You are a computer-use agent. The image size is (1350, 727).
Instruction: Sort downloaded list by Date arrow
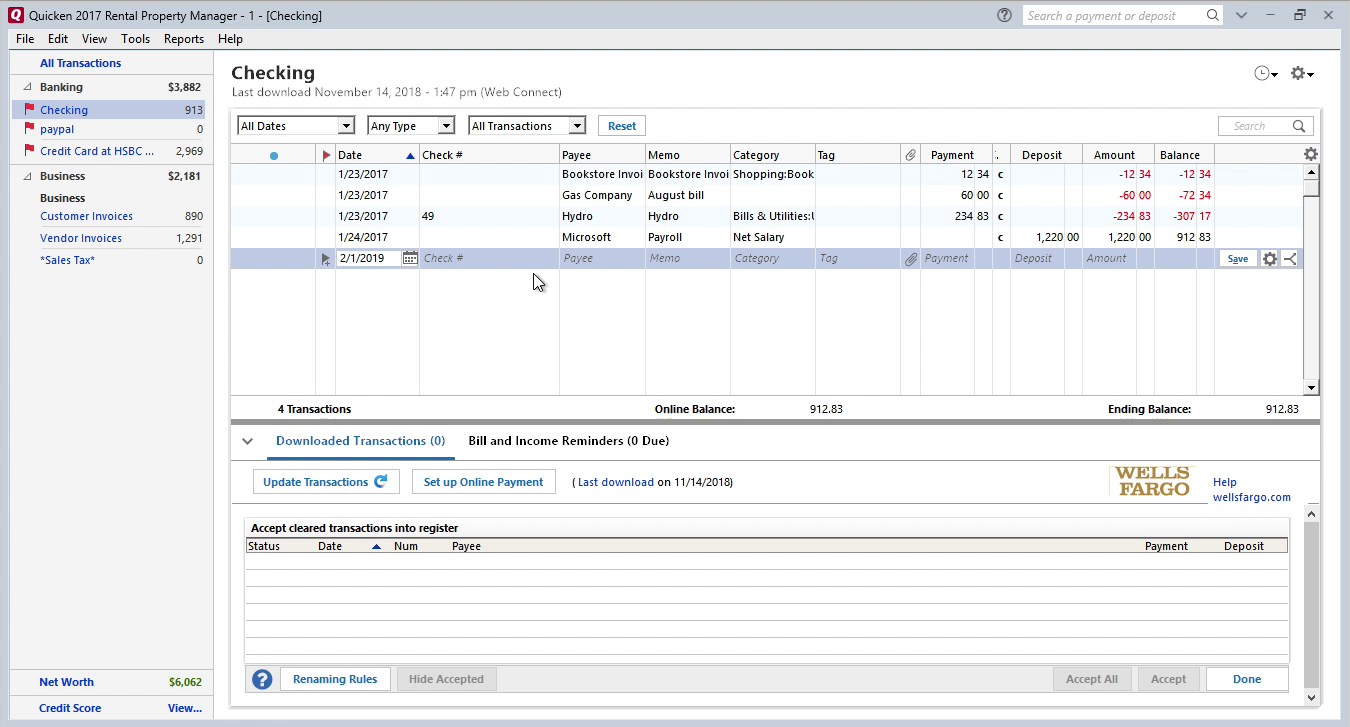(x=376, y=546)
